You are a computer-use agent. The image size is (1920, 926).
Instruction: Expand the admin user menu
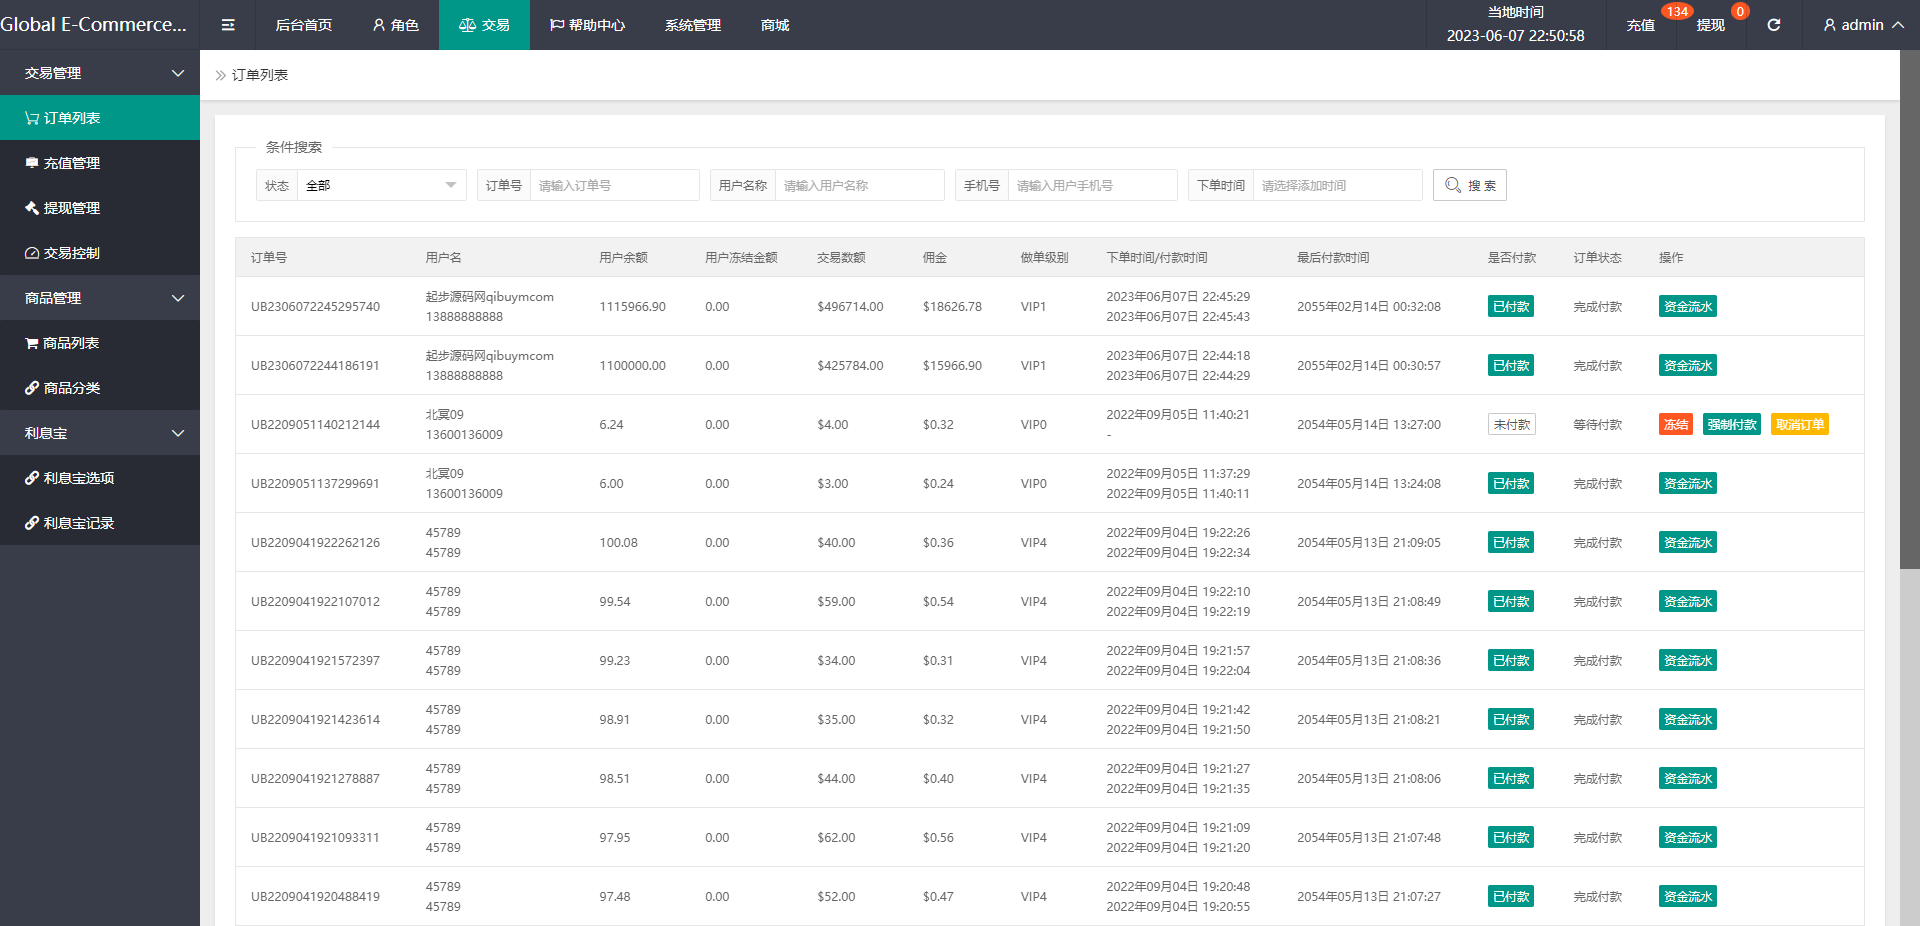(x=1862, y=25)
